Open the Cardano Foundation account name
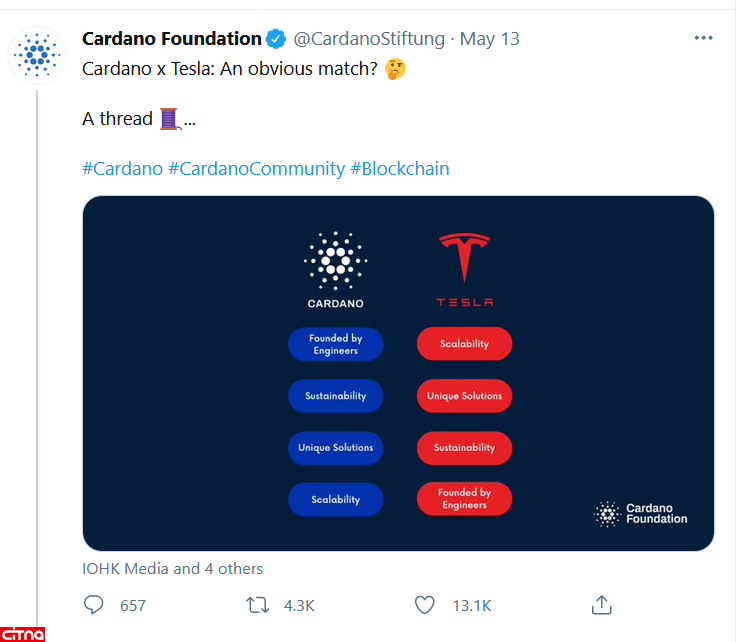The image size is (742, 642). (171, 39)
